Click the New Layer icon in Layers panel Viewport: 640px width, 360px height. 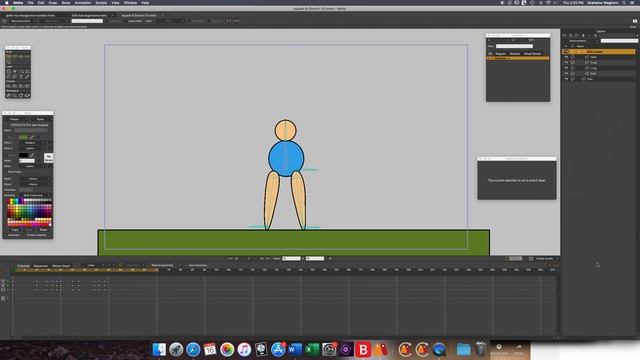564,36
